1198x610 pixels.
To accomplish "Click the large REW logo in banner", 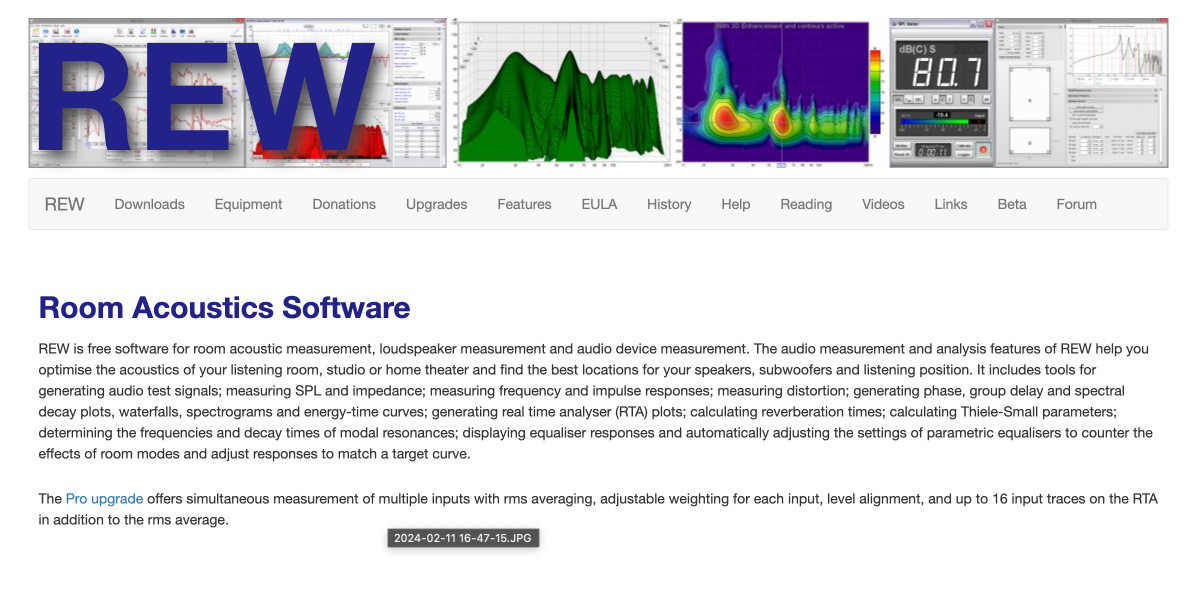I will click(x=206, y=96).
